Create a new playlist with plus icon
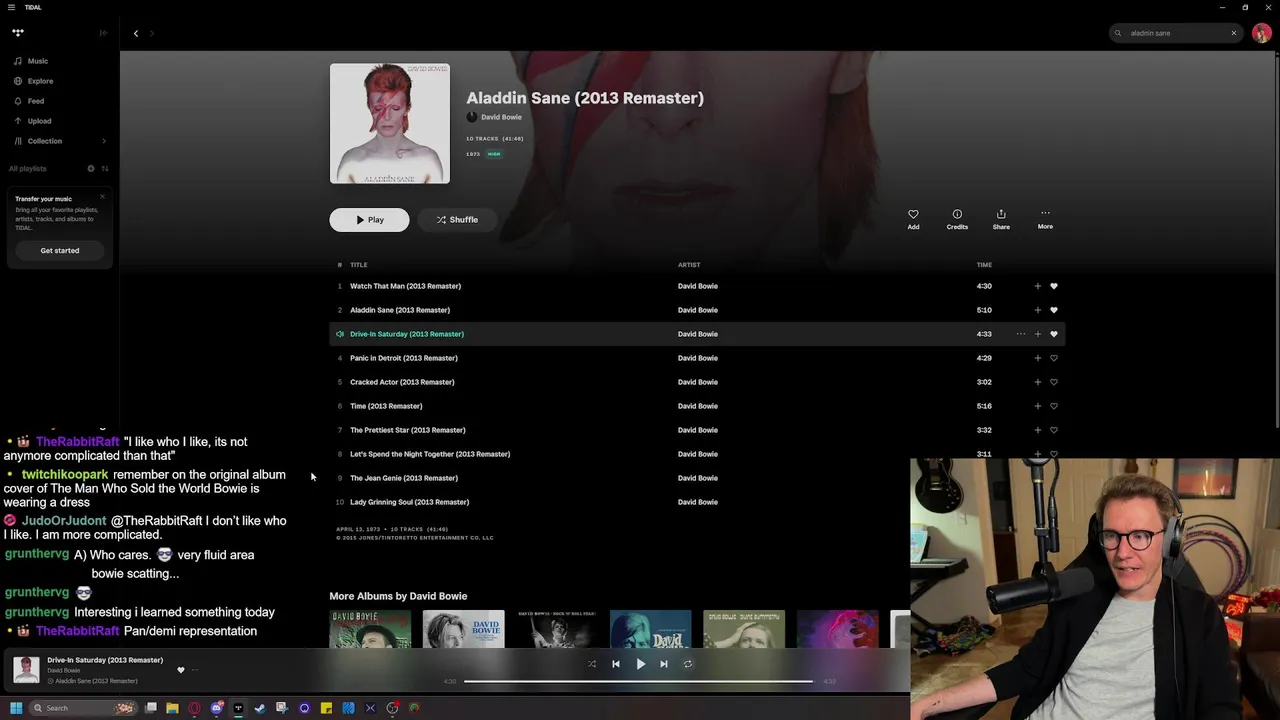Viewport: 1280px width, 720px height. [90, 168]
